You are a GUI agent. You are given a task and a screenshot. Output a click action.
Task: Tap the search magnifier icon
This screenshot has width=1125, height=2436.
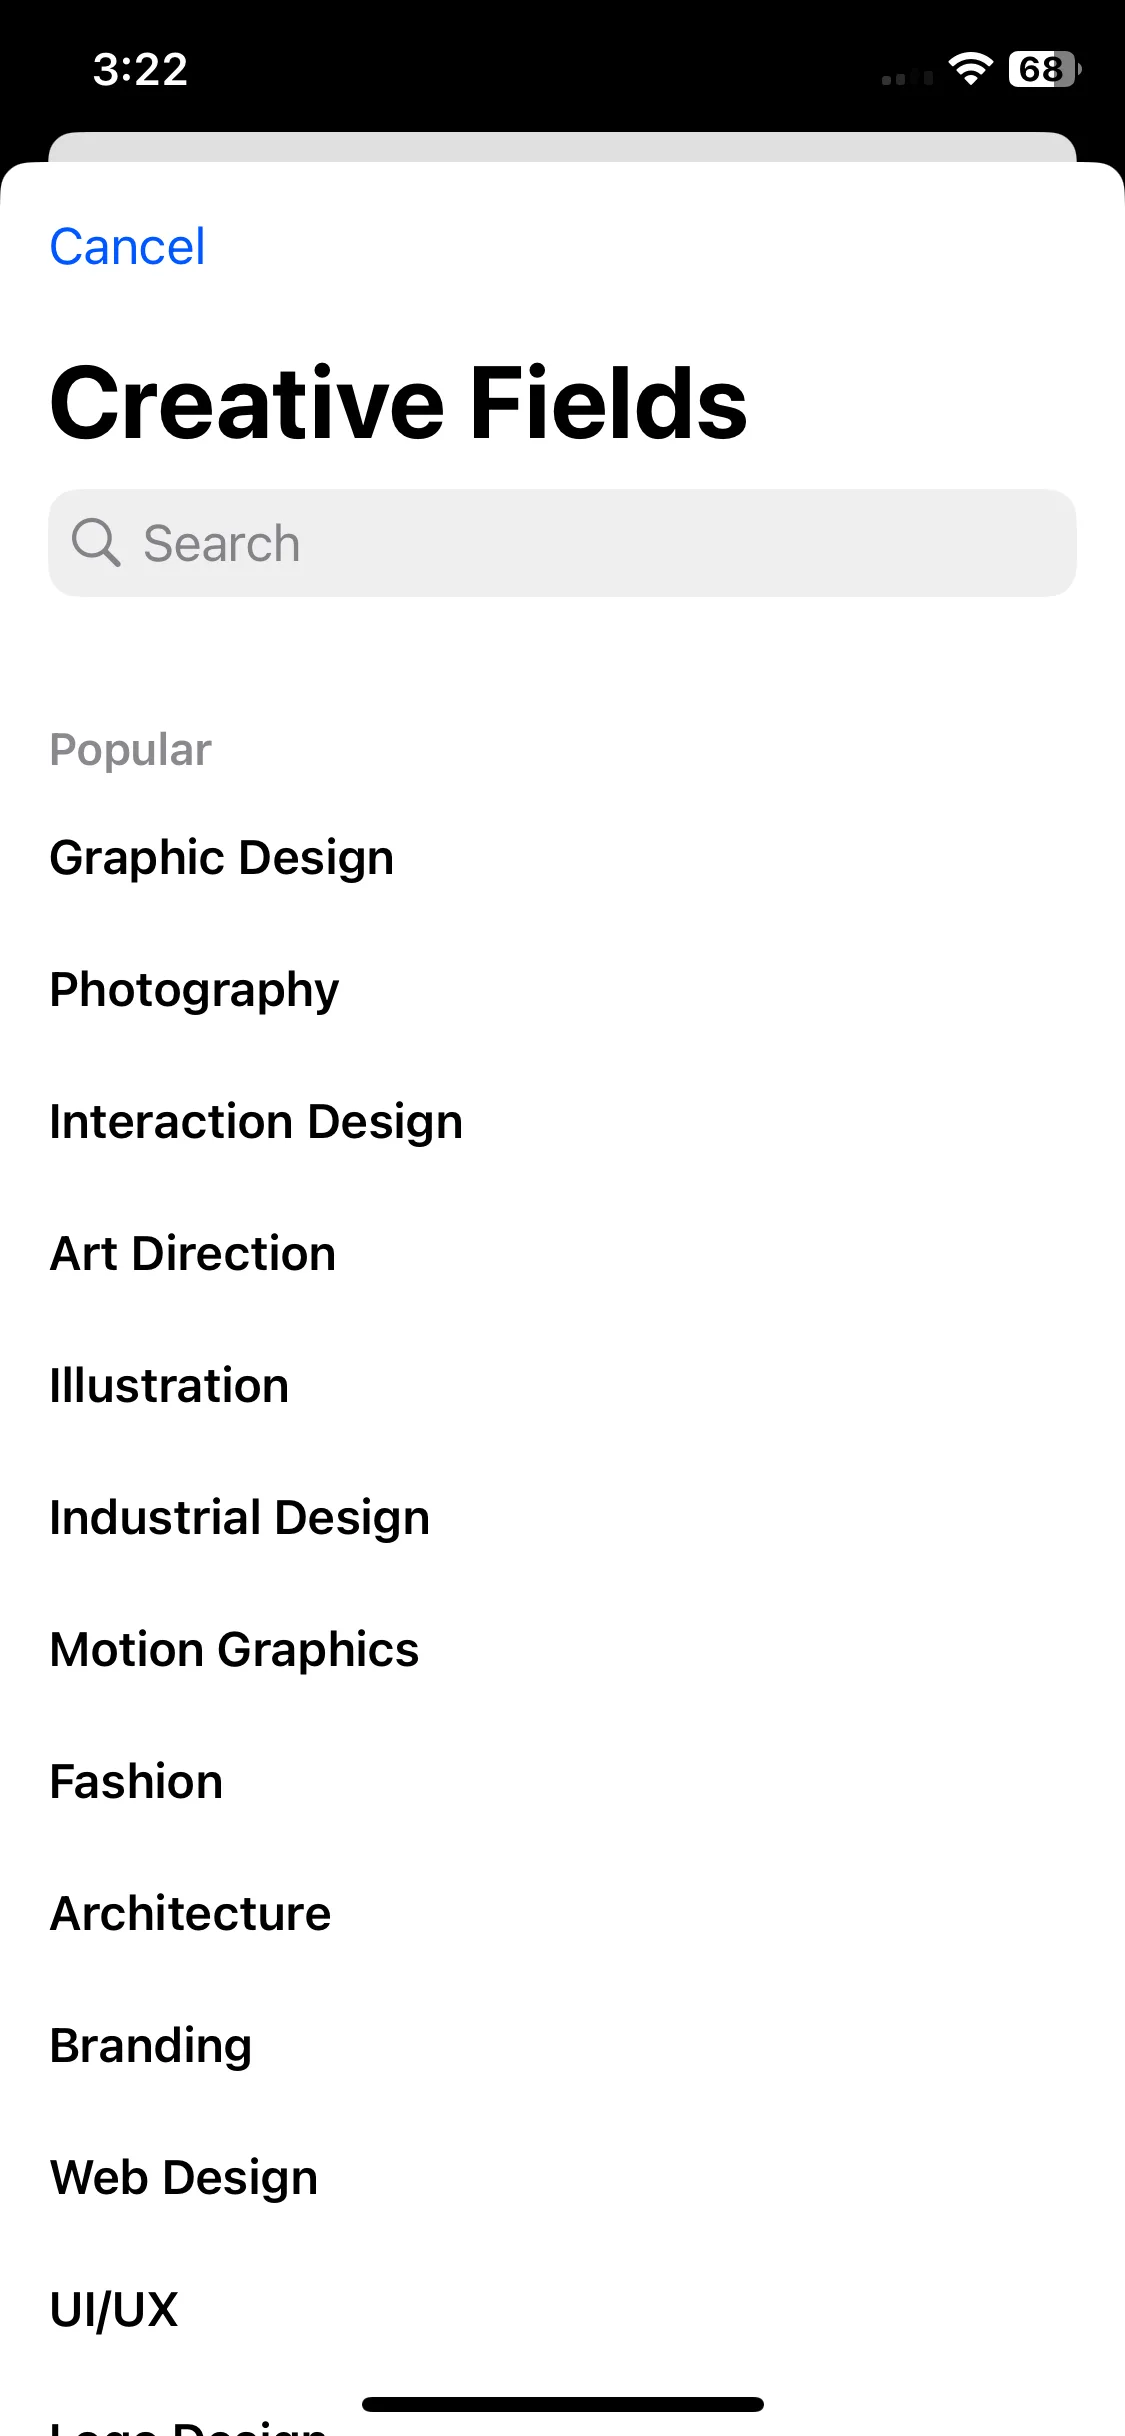96,543
